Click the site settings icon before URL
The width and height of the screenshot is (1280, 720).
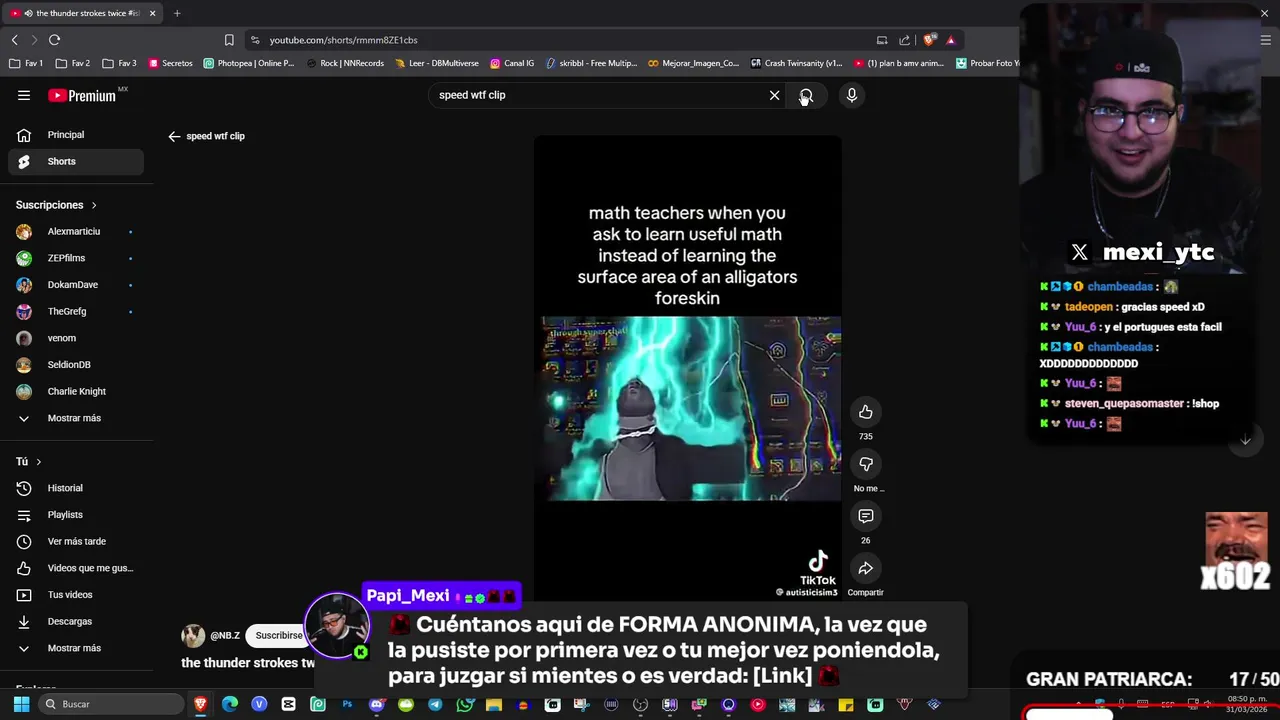click(x=255, y=40)
